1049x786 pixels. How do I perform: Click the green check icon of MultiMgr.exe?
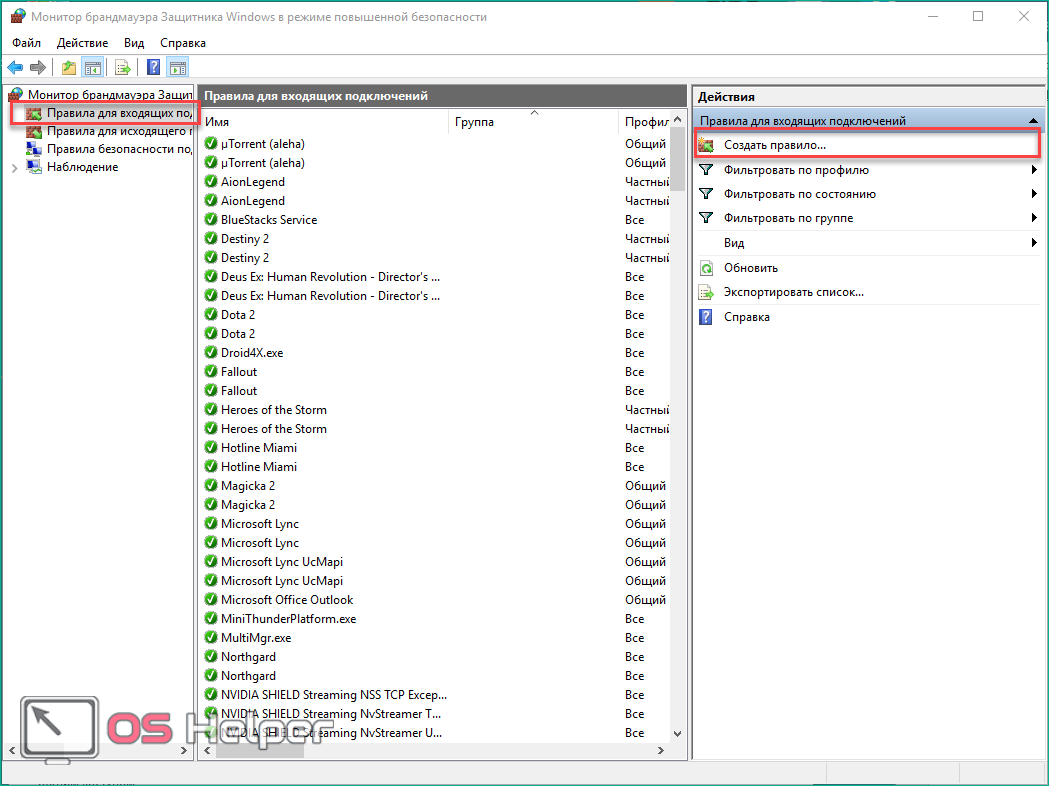click(211, 637)
